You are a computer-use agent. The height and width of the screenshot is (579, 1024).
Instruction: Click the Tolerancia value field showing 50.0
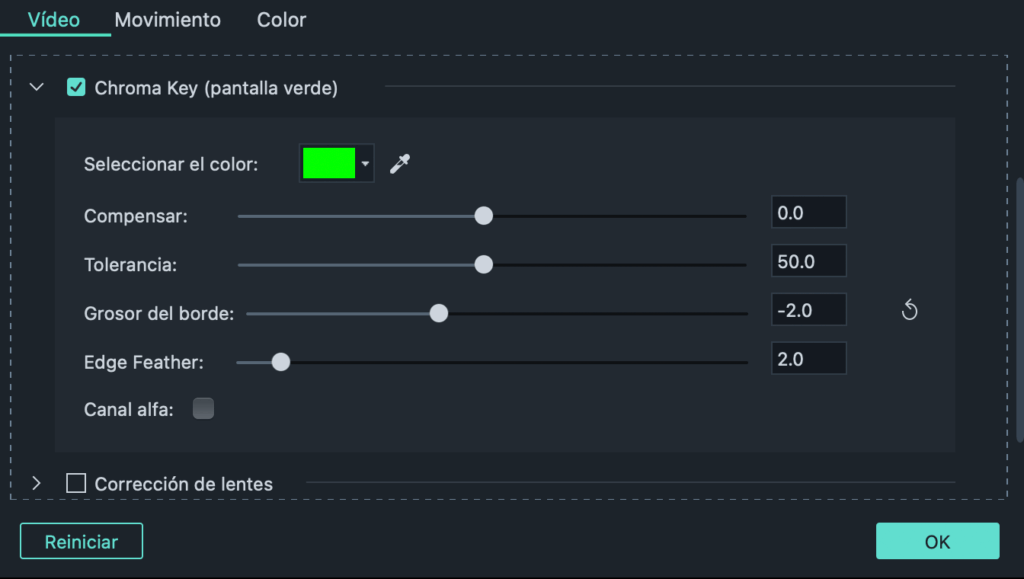coord(808,260)
